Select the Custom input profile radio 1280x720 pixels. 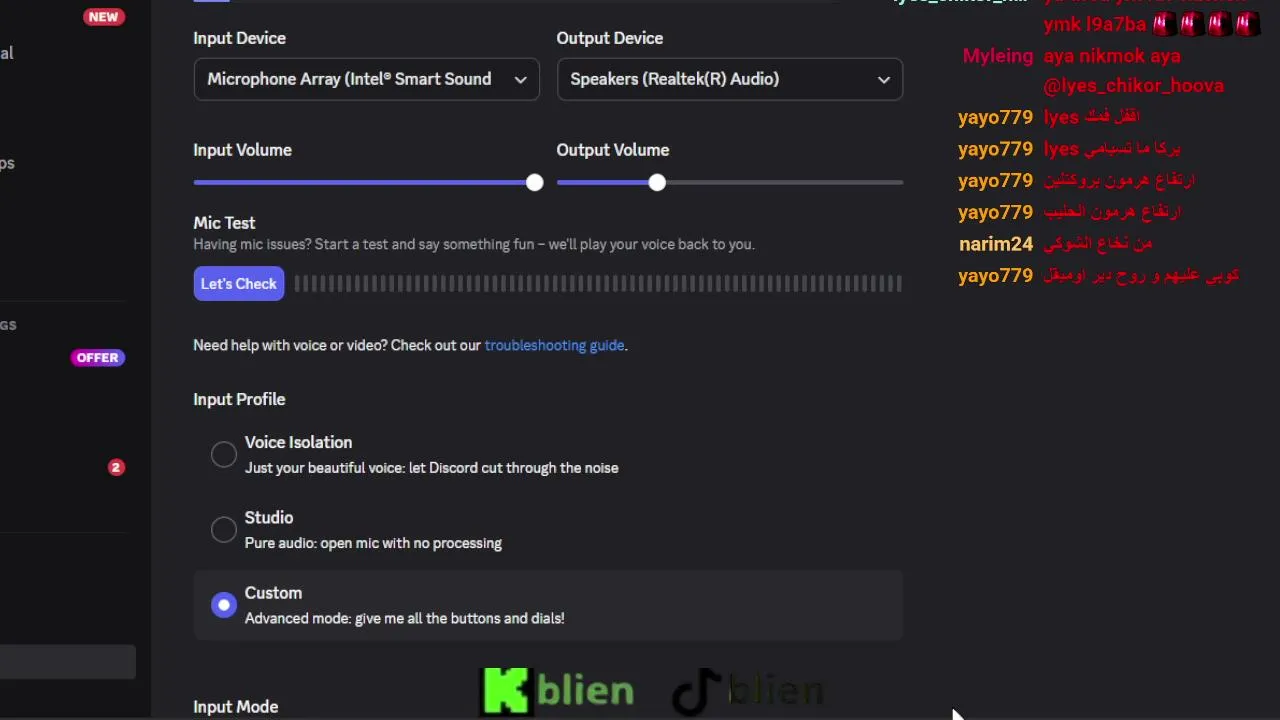224,605
